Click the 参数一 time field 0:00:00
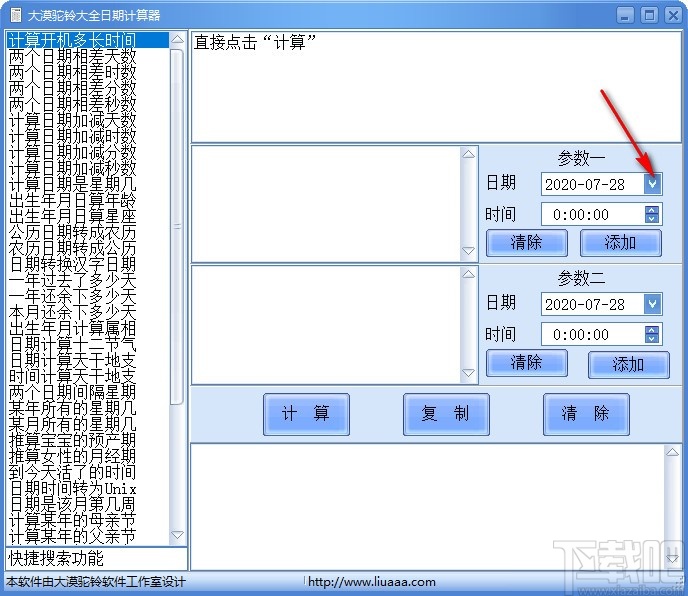 (593, 215)
